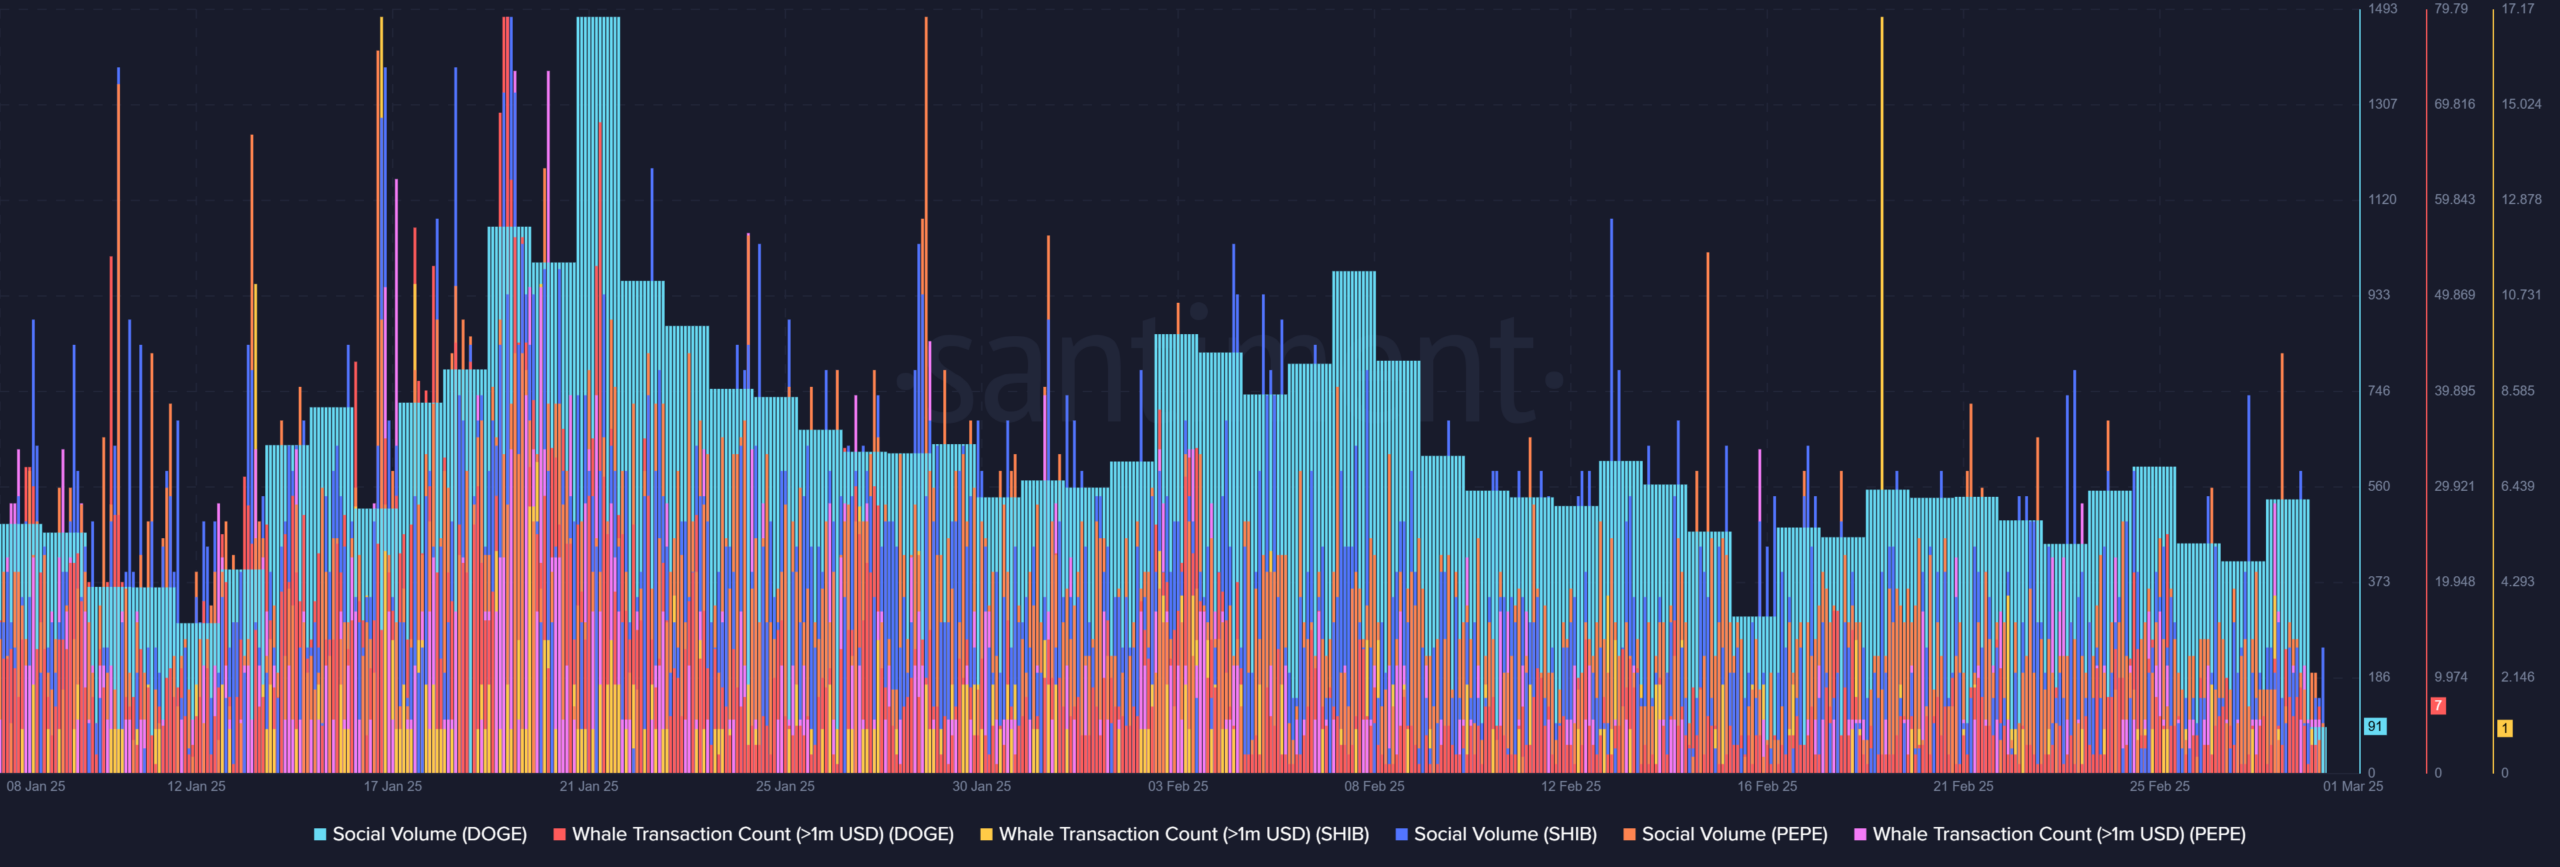Toggle Whale Transaction Count (DOGE) legend label

pyautogui.click(x=762, y=834)
